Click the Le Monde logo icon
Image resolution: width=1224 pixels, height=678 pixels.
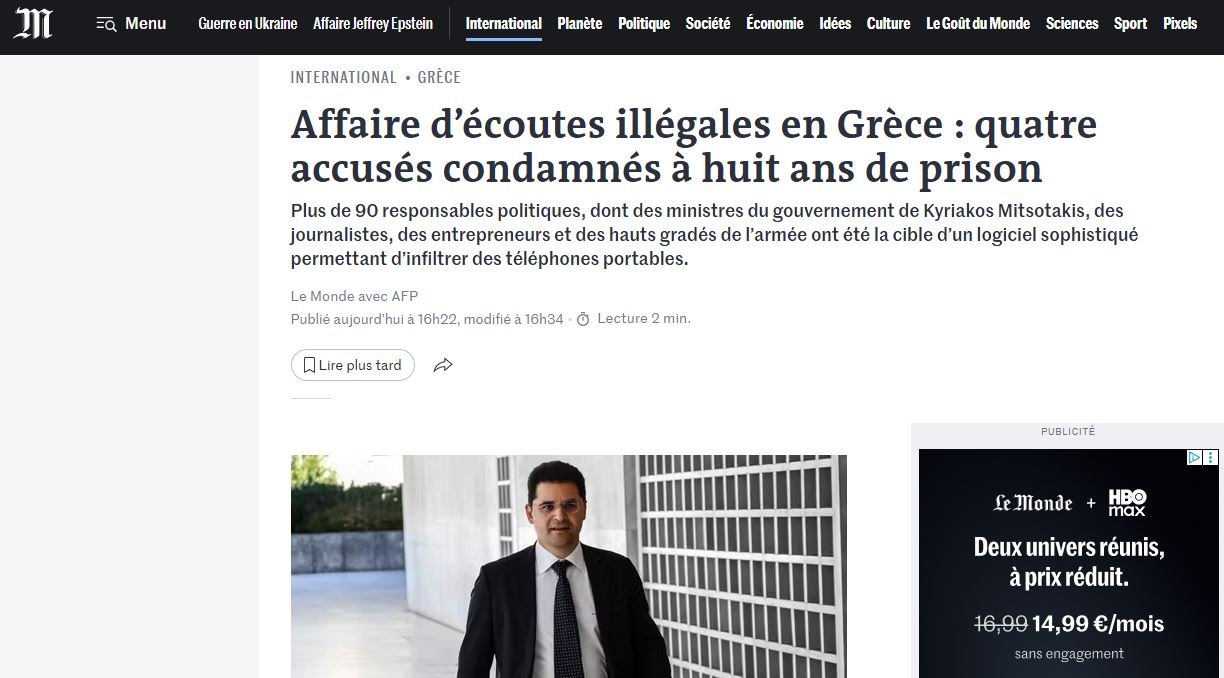click(33, 23)
